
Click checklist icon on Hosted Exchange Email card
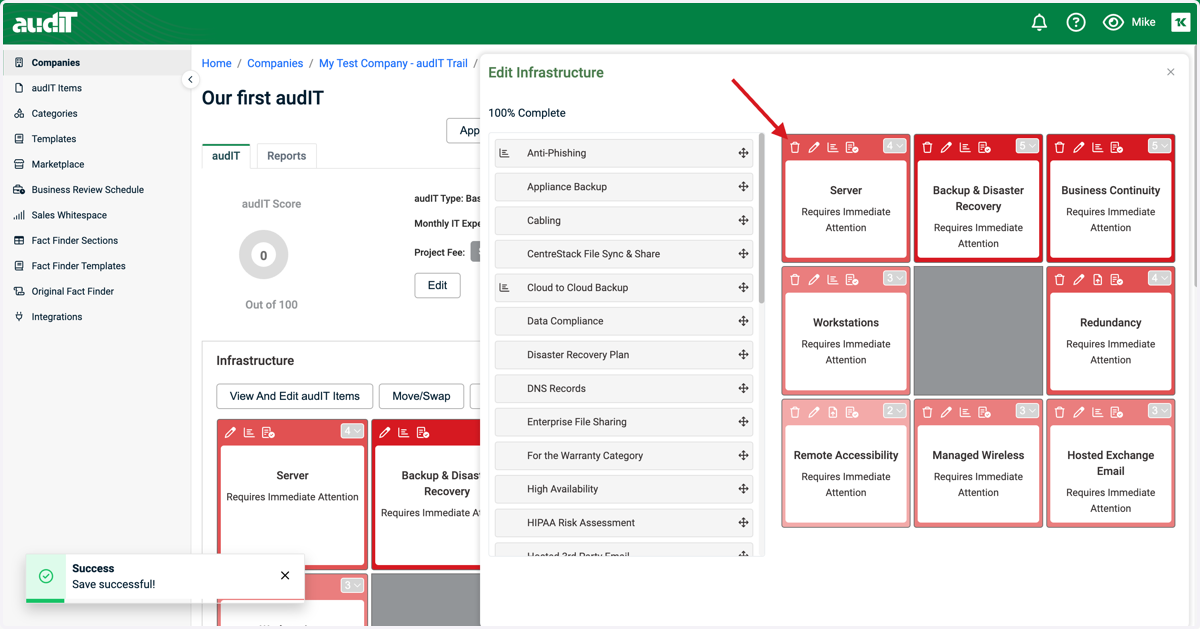point(1117,412)
